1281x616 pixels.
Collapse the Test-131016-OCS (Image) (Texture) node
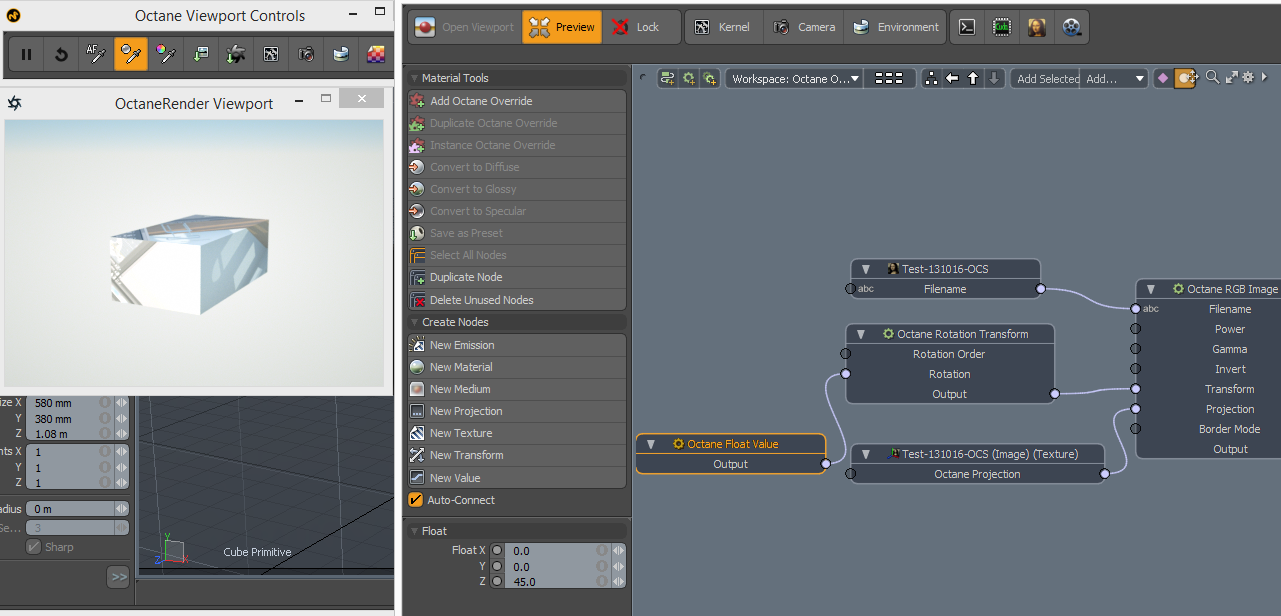coord(866,454)
